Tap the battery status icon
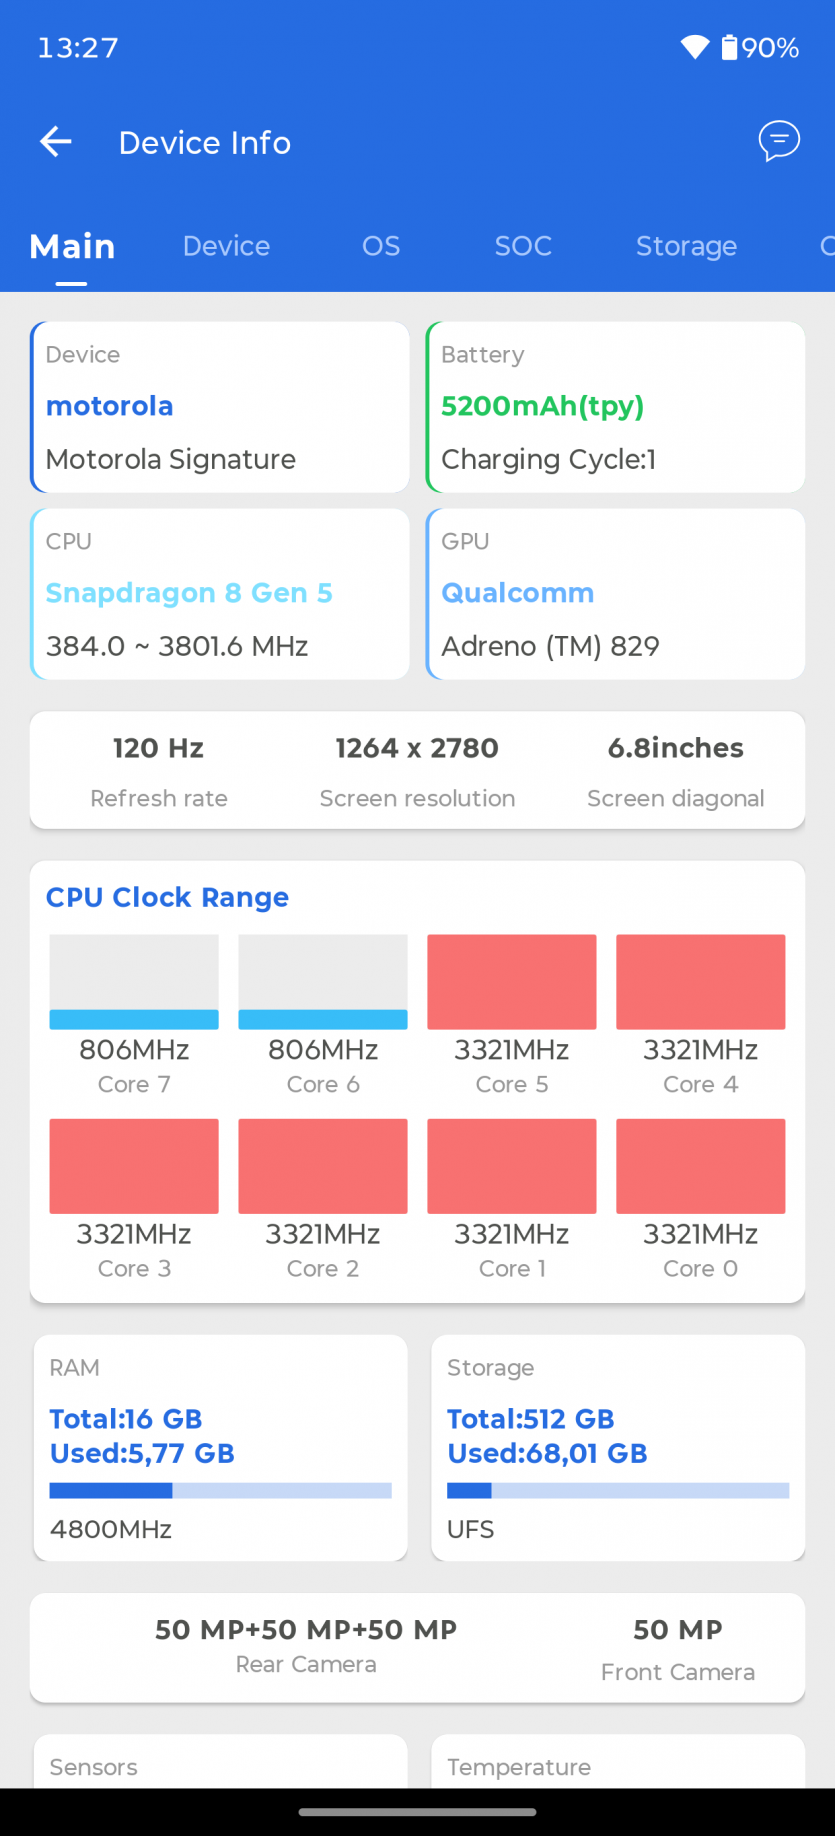 pyautogui.click(x=730, y=47)
